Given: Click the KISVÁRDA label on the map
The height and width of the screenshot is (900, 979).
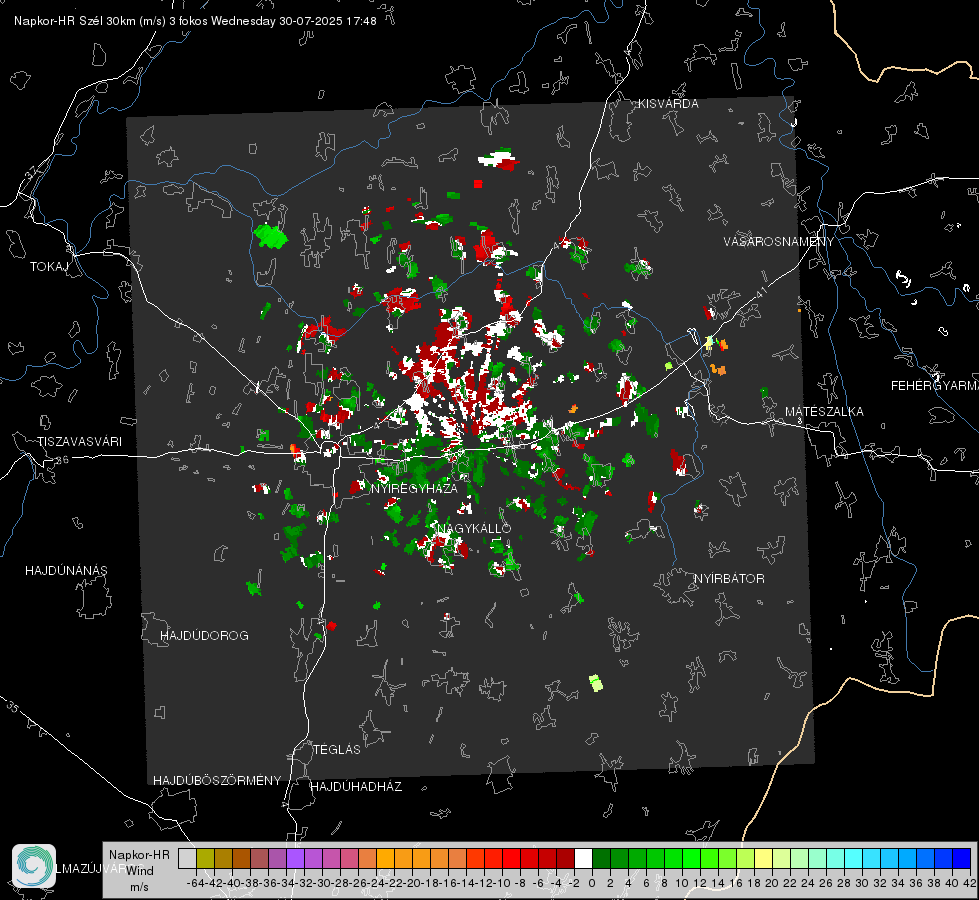Looking at the screenshot, I should [x=668, y=104].
